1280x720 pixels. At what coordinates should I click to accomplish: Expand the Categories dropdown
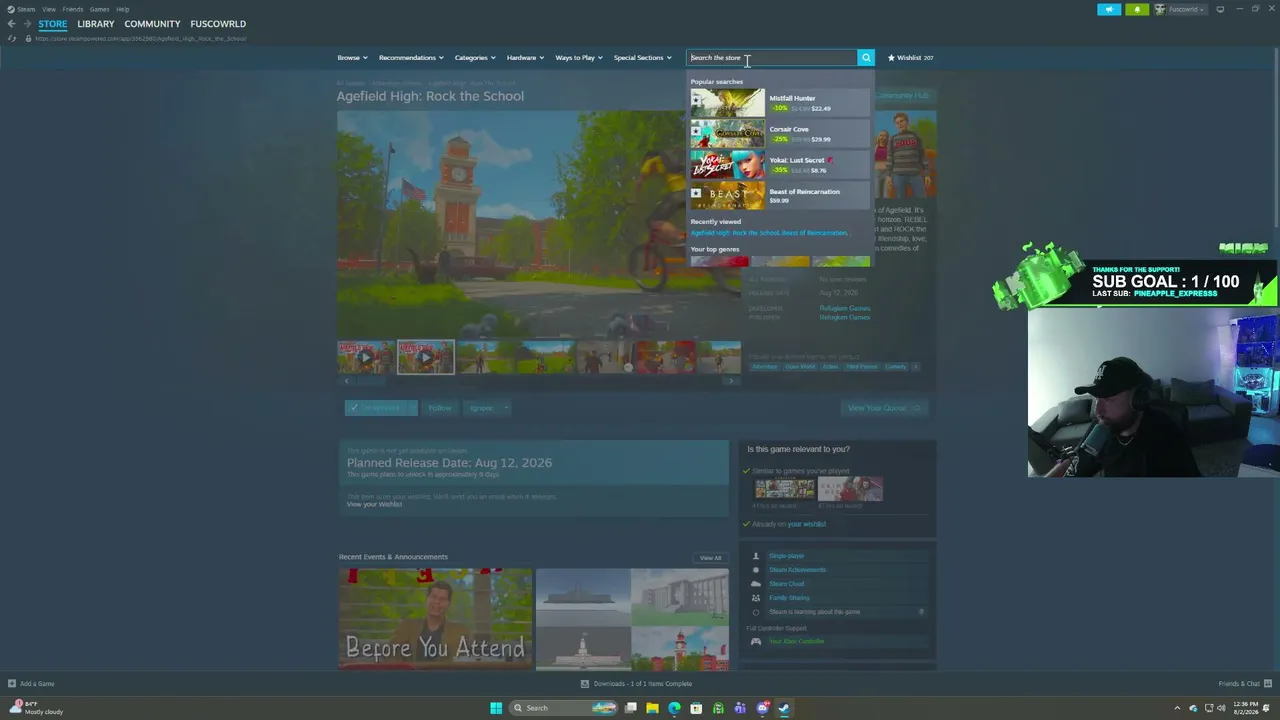tap(475, 58)
